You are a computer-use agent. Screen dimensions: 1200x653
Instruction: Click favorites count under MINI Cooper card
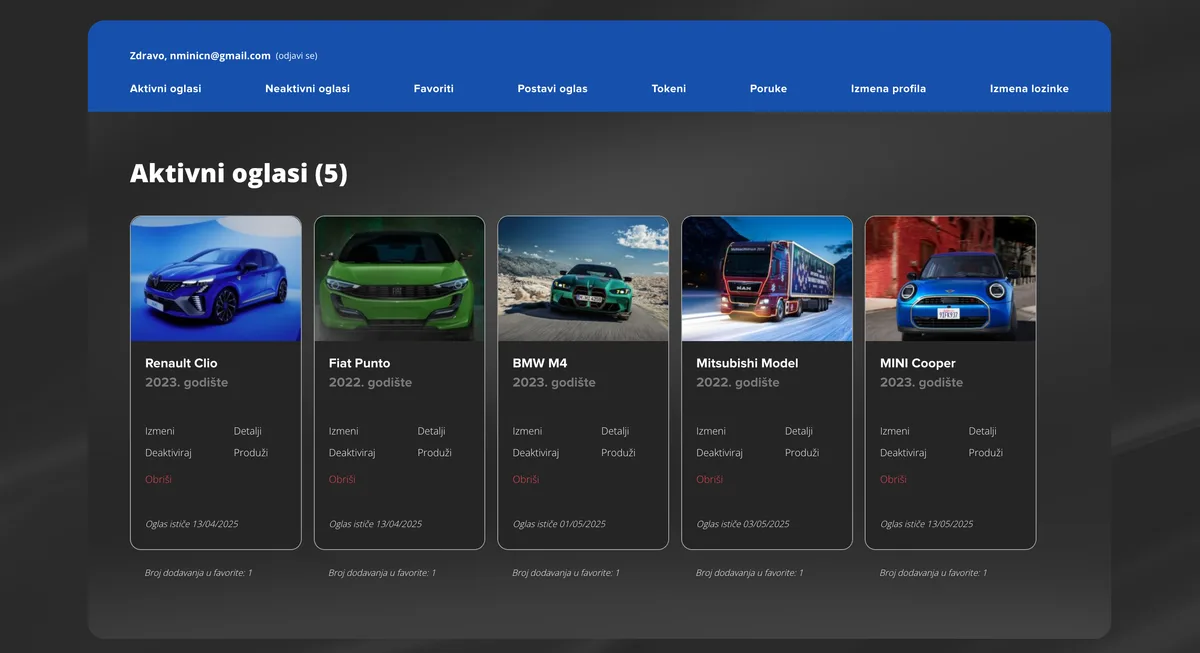tap(933, 573)
